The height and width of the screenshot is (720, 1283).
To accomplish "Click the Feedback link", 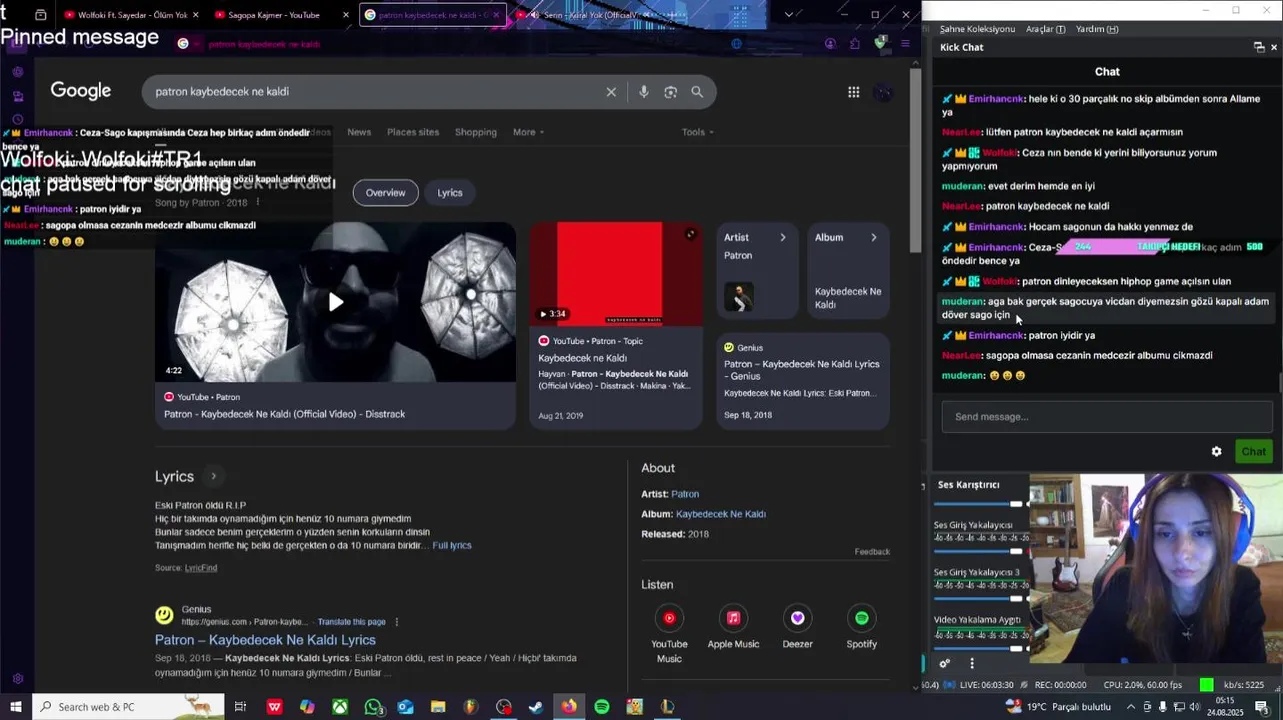I will tap(872, 552).
